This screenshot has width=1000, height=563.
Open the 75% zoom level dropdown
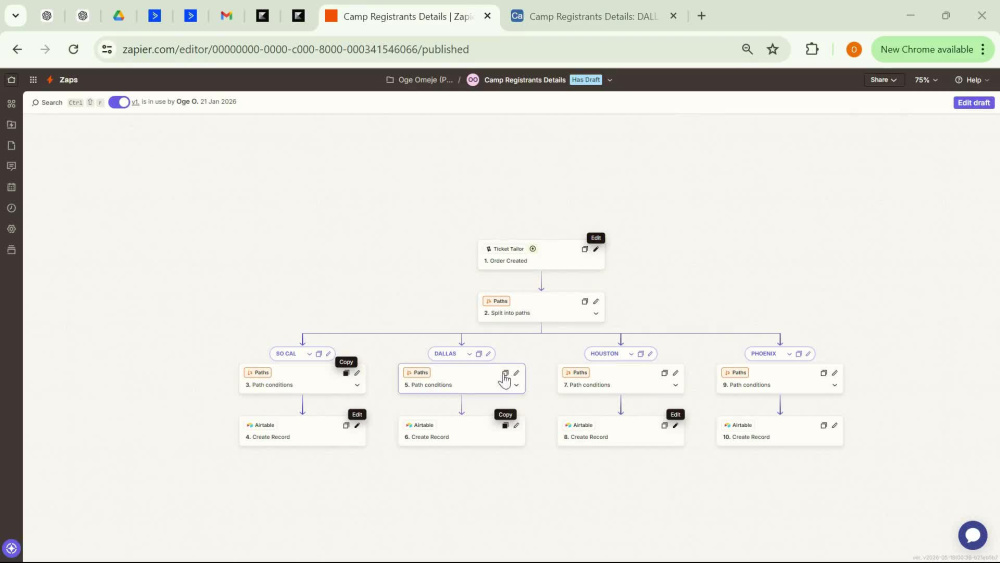click(926, 80)
